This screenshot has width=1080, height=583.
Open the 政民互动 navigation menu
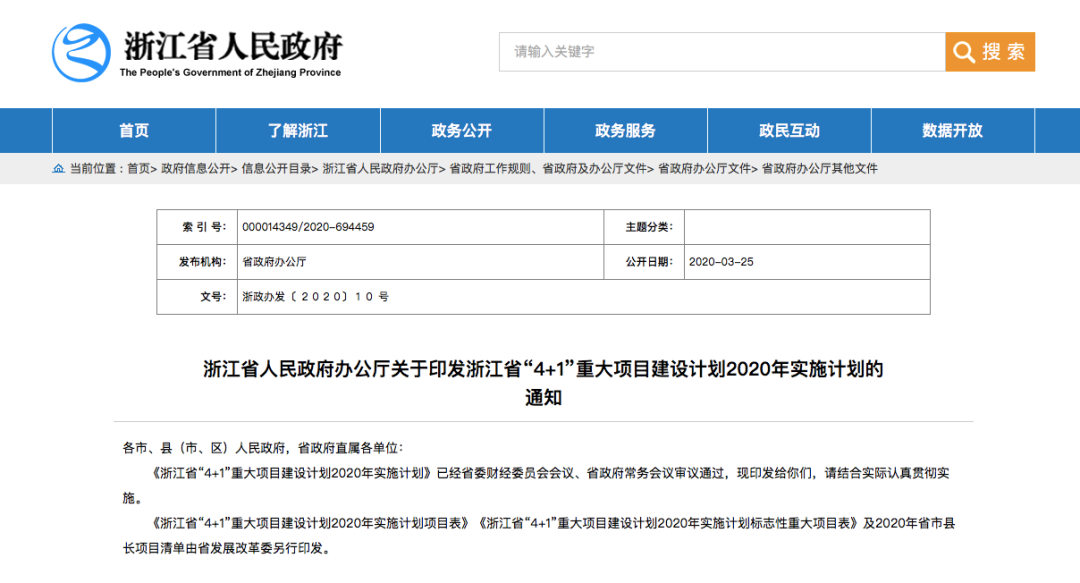pyautogui.click(x=789, y=131)
